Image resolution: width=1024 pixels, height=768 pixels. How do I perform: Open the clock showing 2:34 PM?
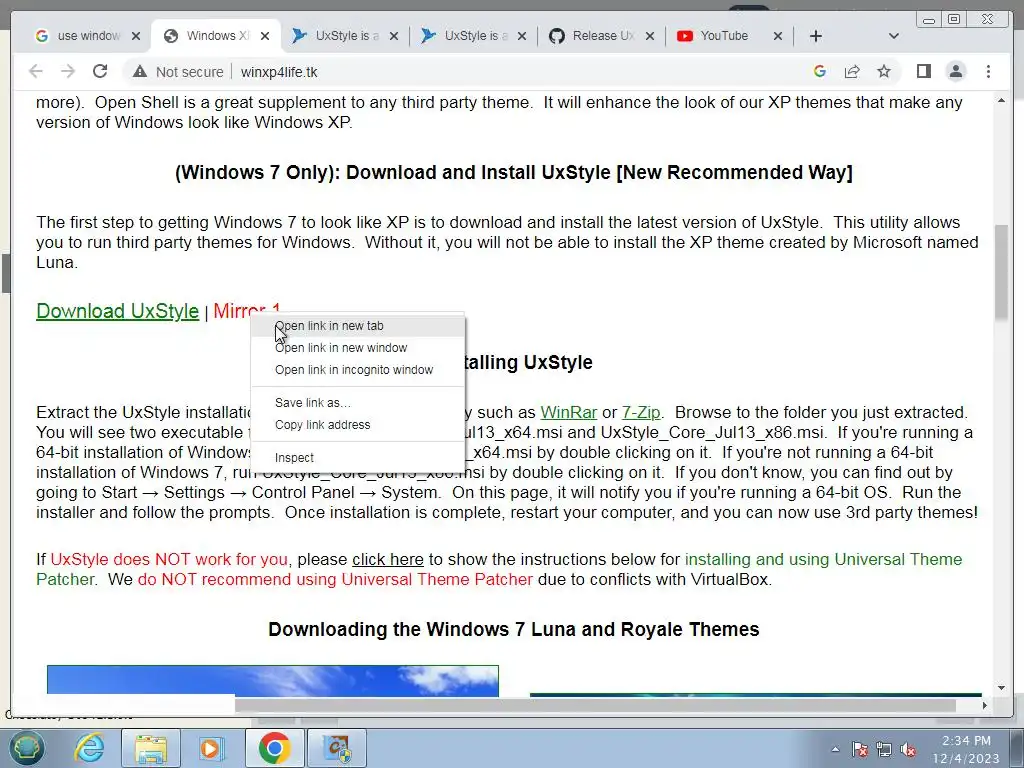tap(966, 749)
